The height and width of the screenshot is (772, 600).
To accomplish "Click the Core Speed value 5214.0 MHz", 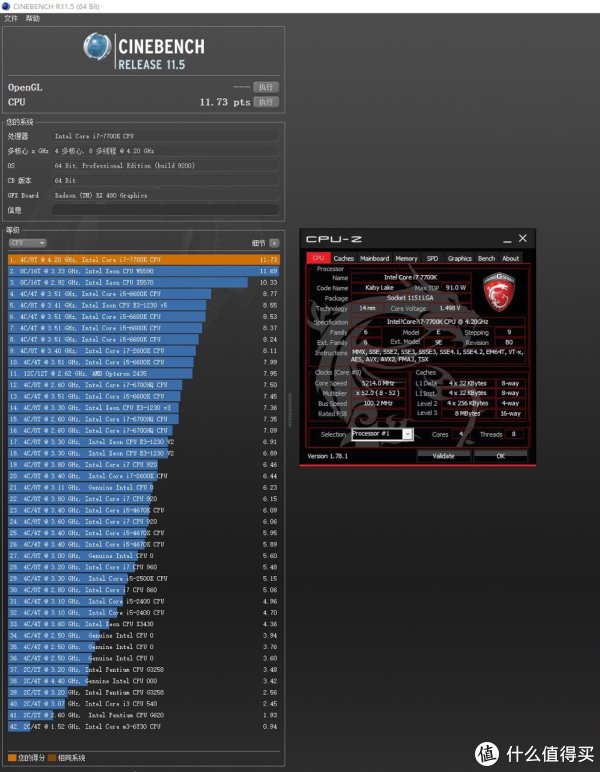I will (378, 383).
